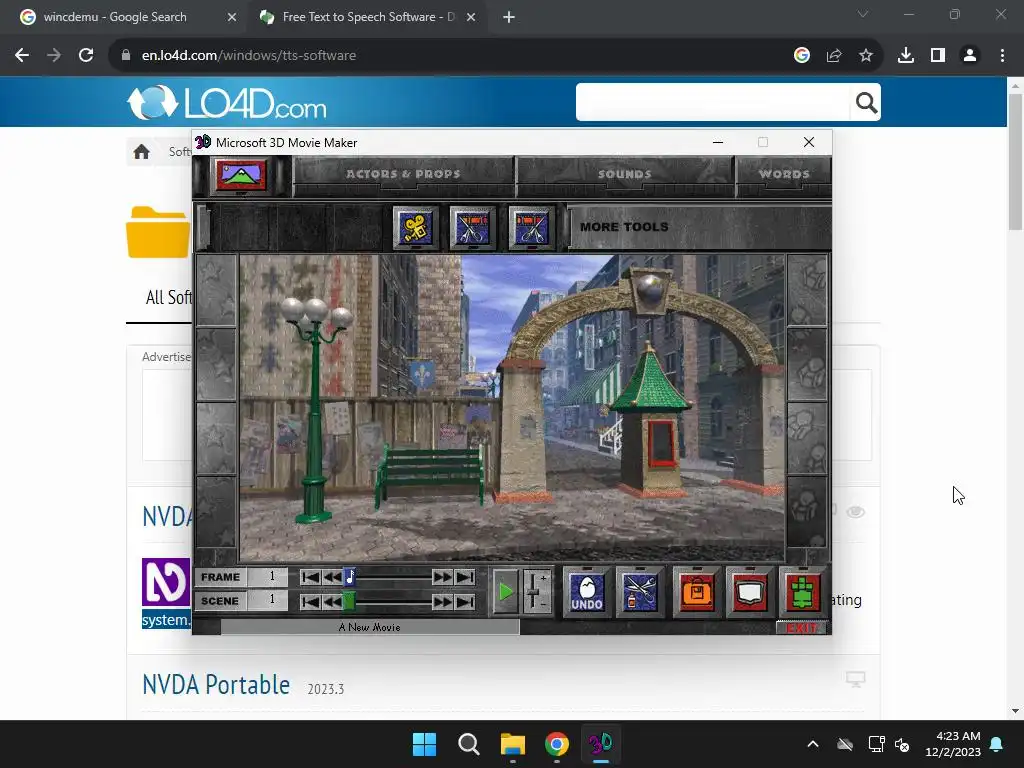Image resolution: width=1024 pixels, height=768 pixels.
Task: Step back one frame
Action: click(332, 577)
